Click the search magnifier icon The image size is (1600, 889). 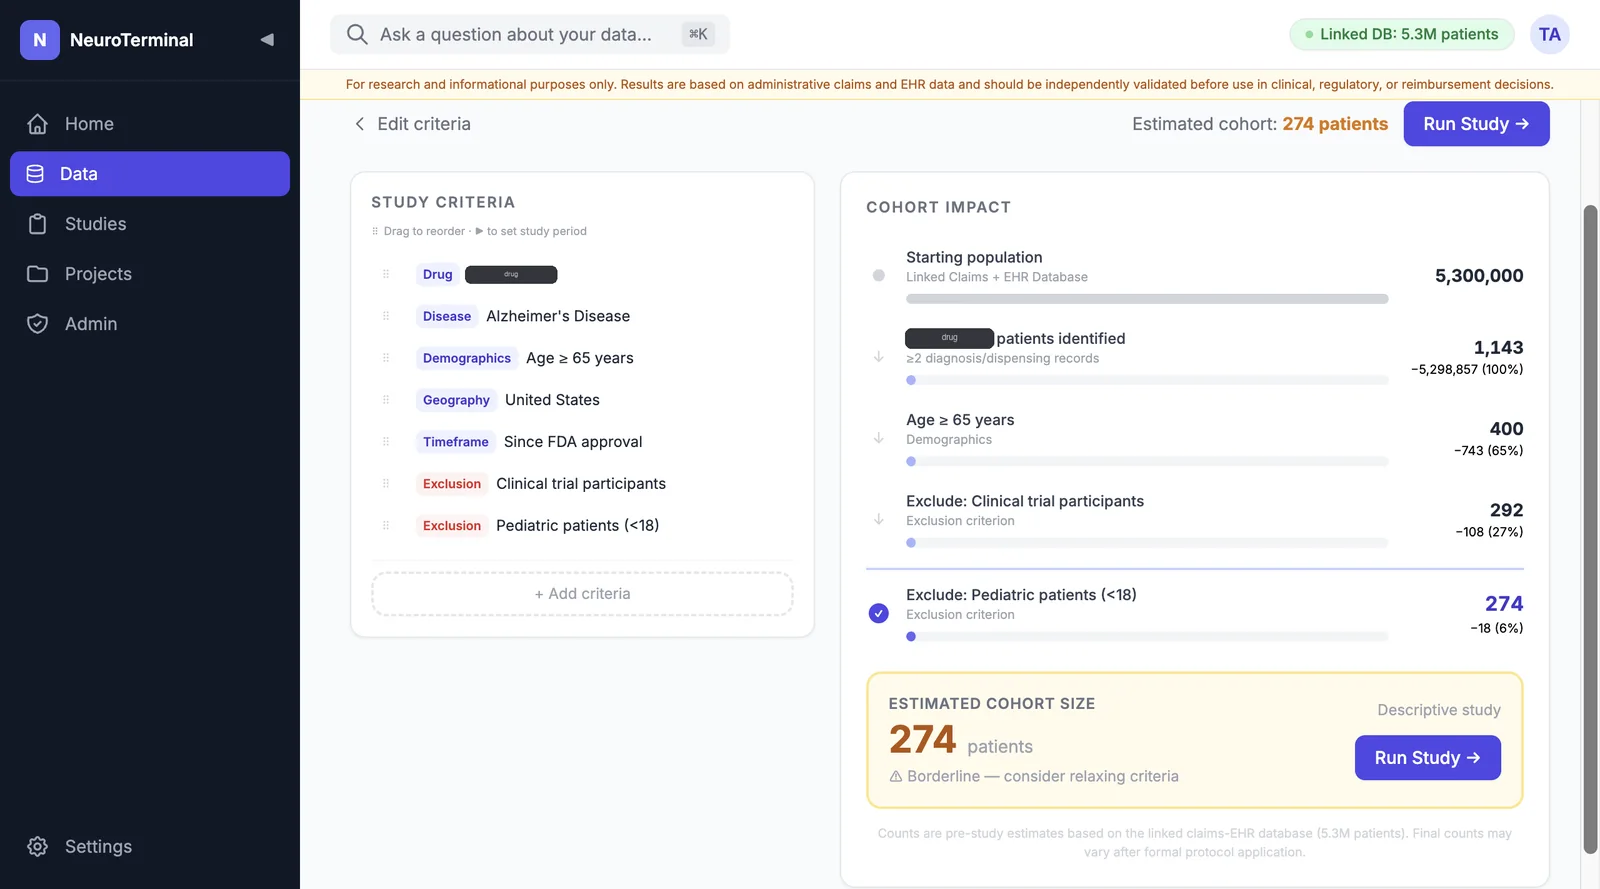coord(357,35)
